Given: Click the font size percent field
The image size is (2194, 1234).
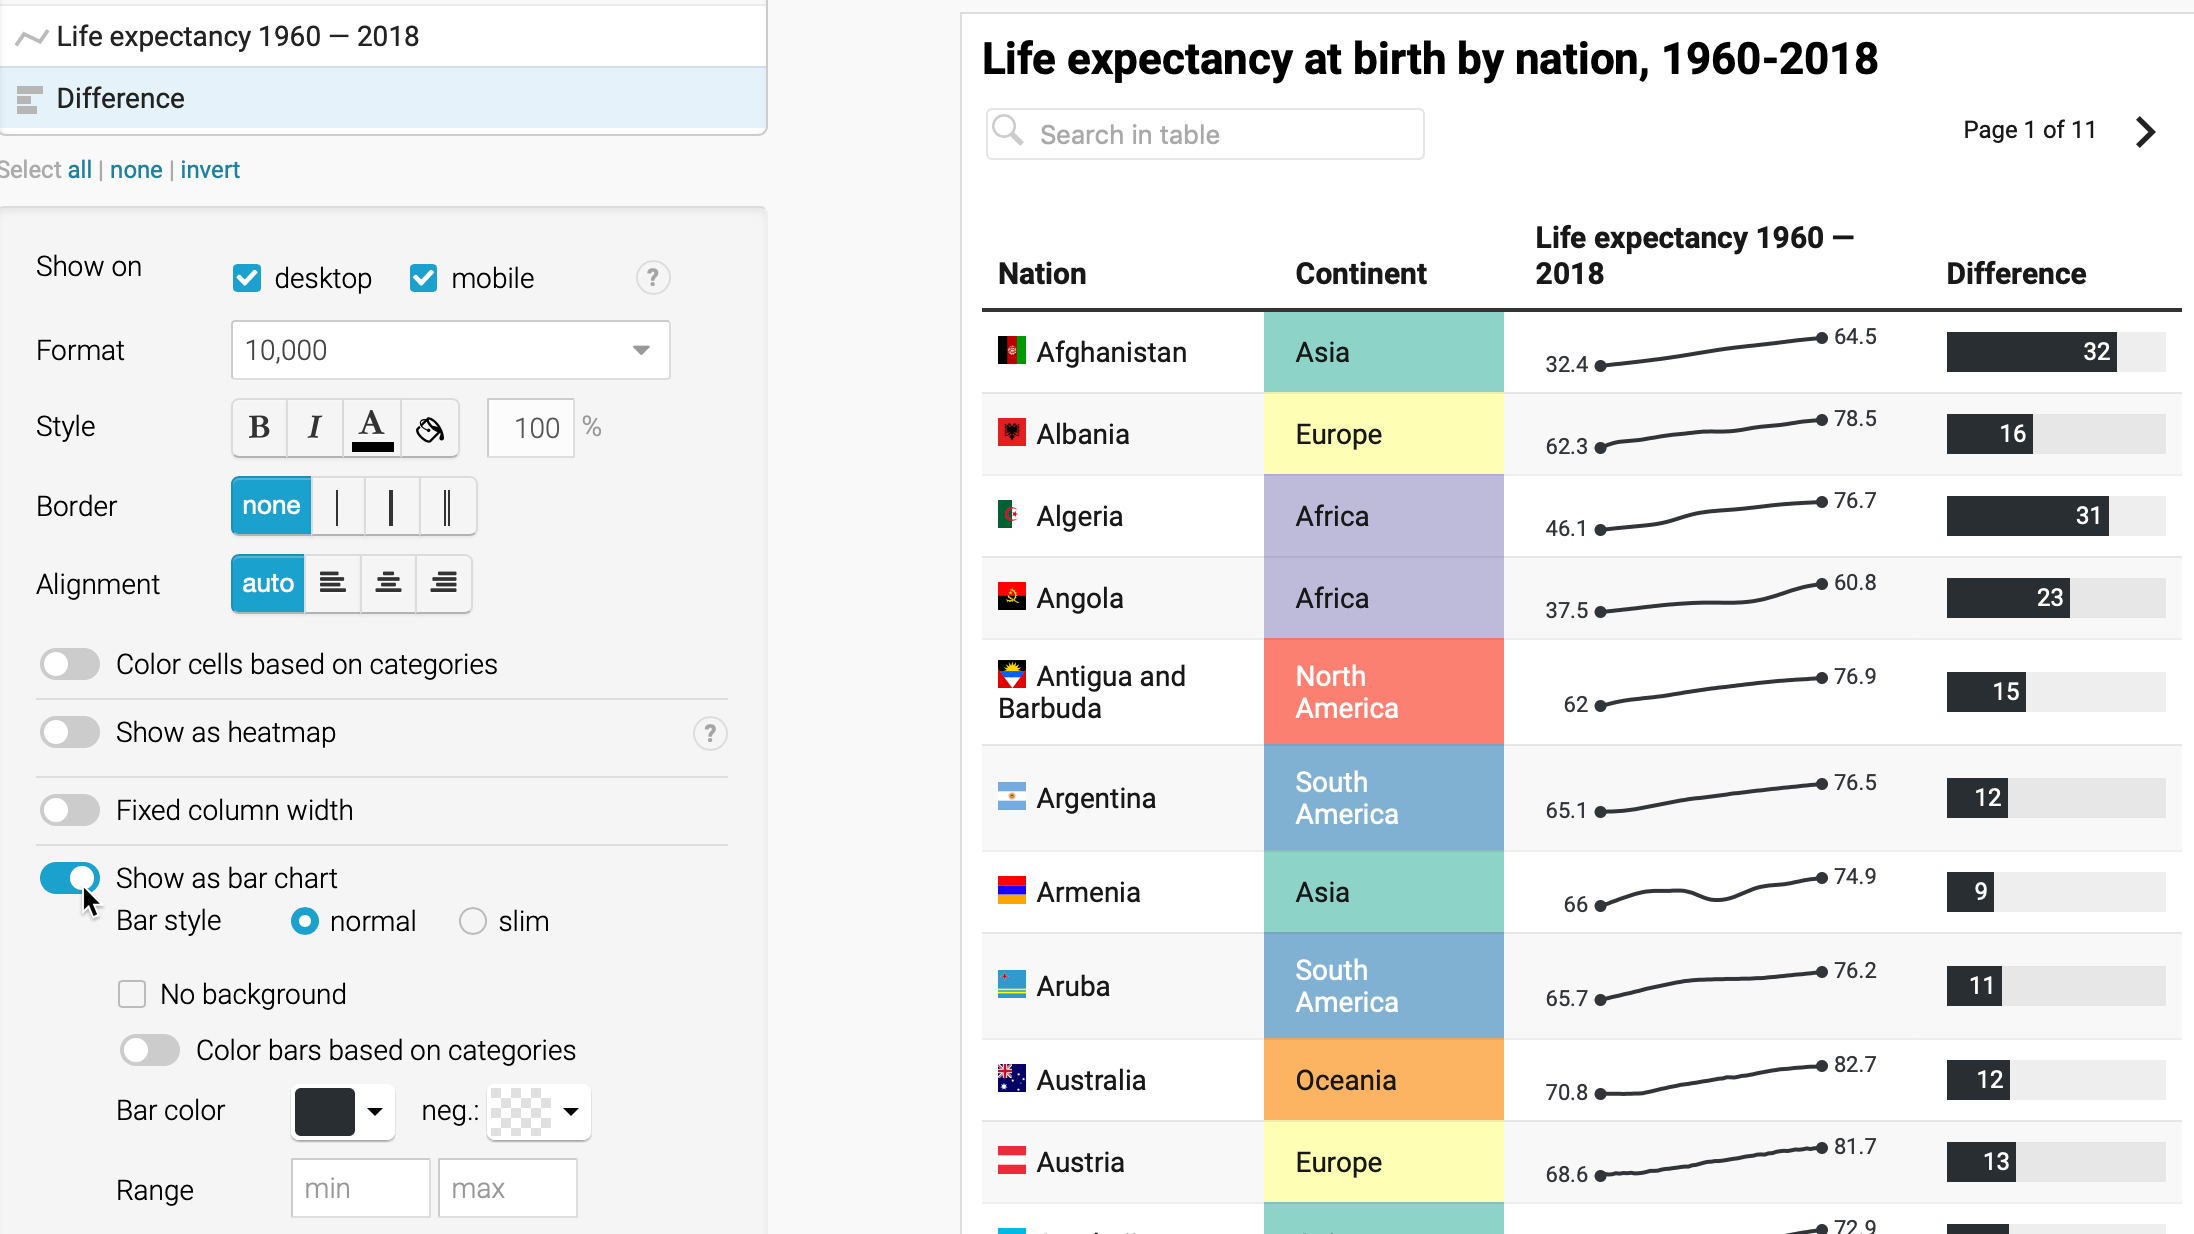Looking at the screenshot, I should (531, 428).
